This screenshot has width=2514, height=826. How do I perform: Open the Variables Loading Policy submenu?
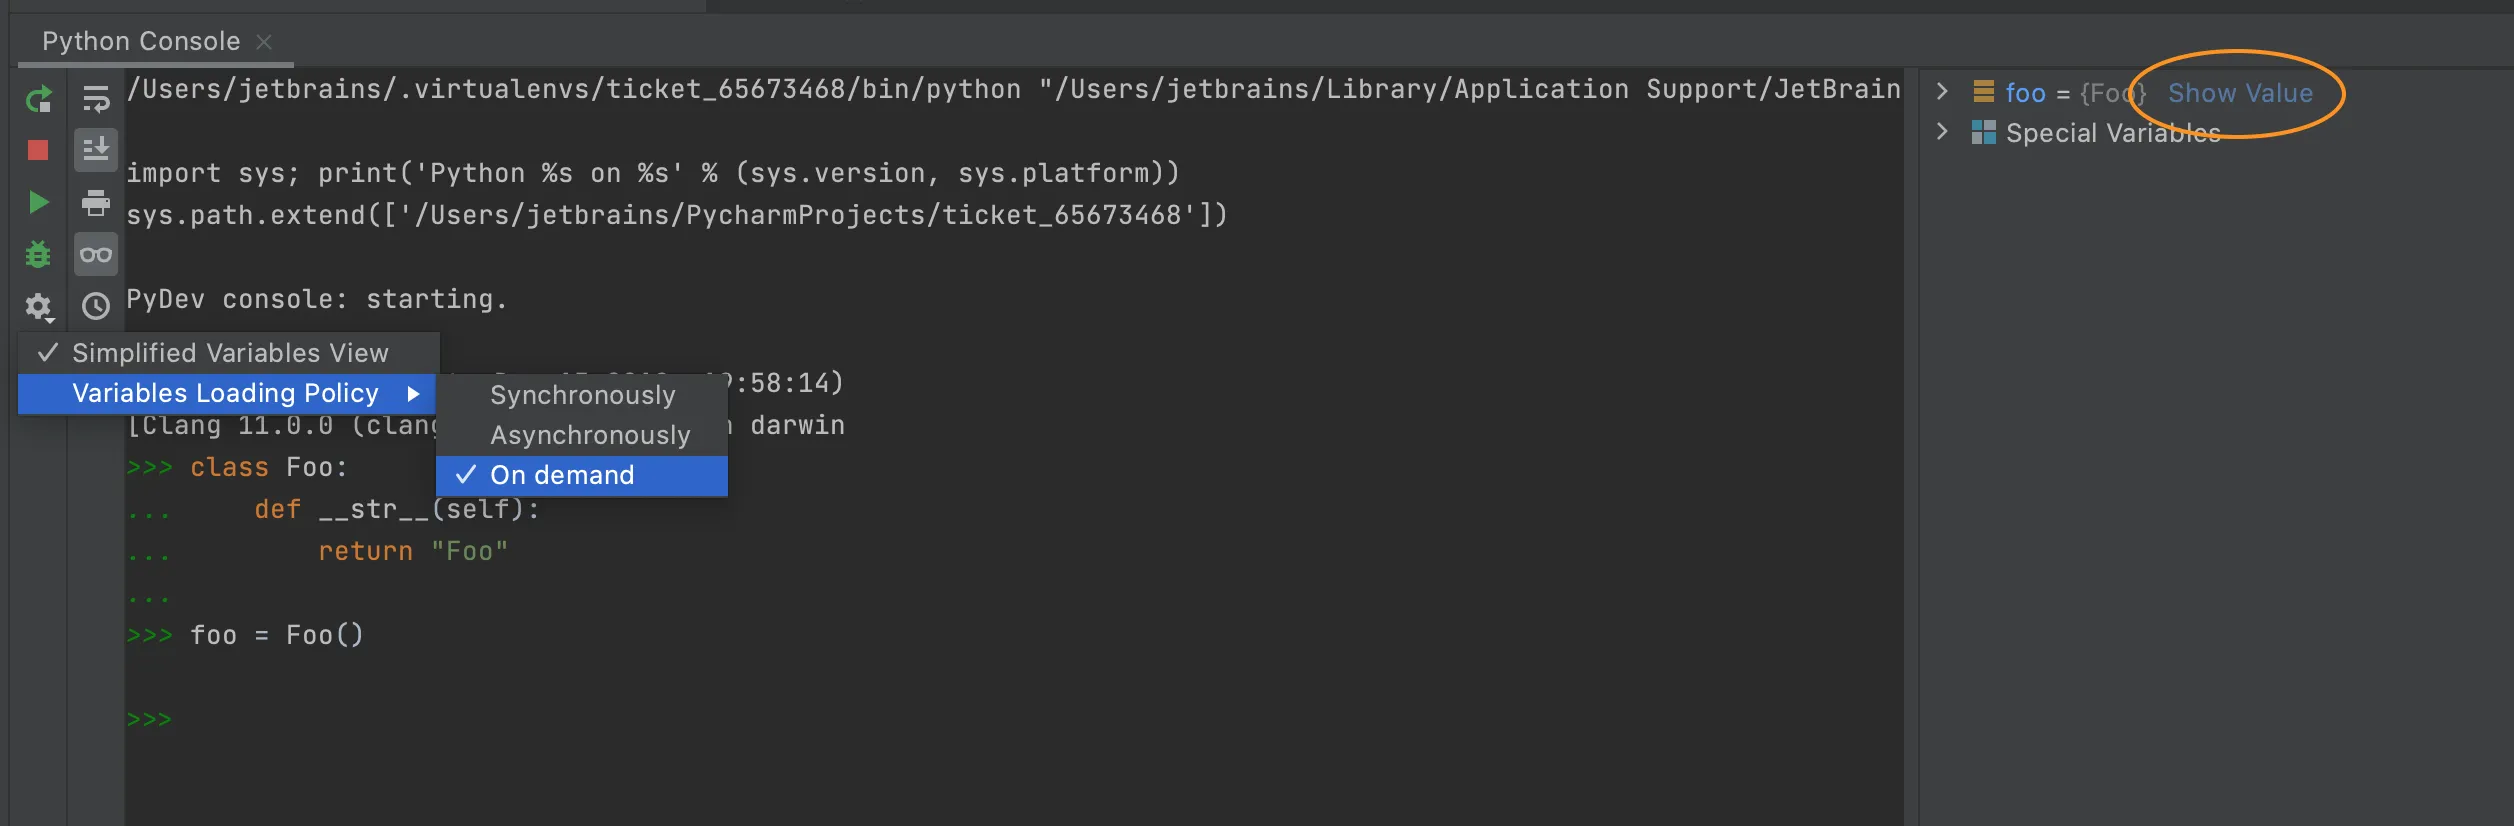[x=226, y=393]
